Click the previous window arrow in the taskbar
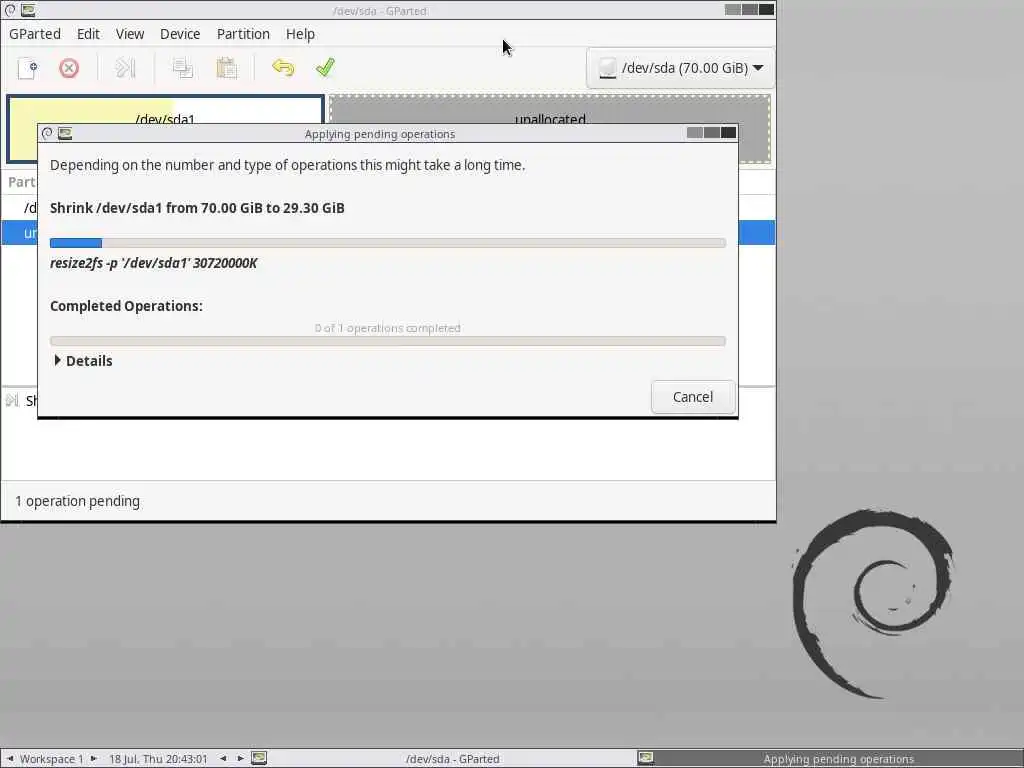 click(x=223, y=758)
